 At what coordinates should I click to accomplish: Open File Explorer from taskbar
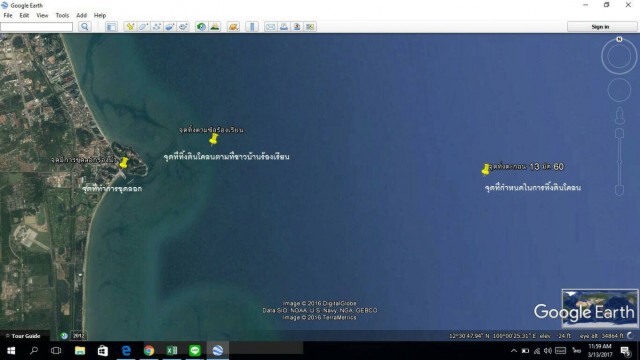(80, 351)
